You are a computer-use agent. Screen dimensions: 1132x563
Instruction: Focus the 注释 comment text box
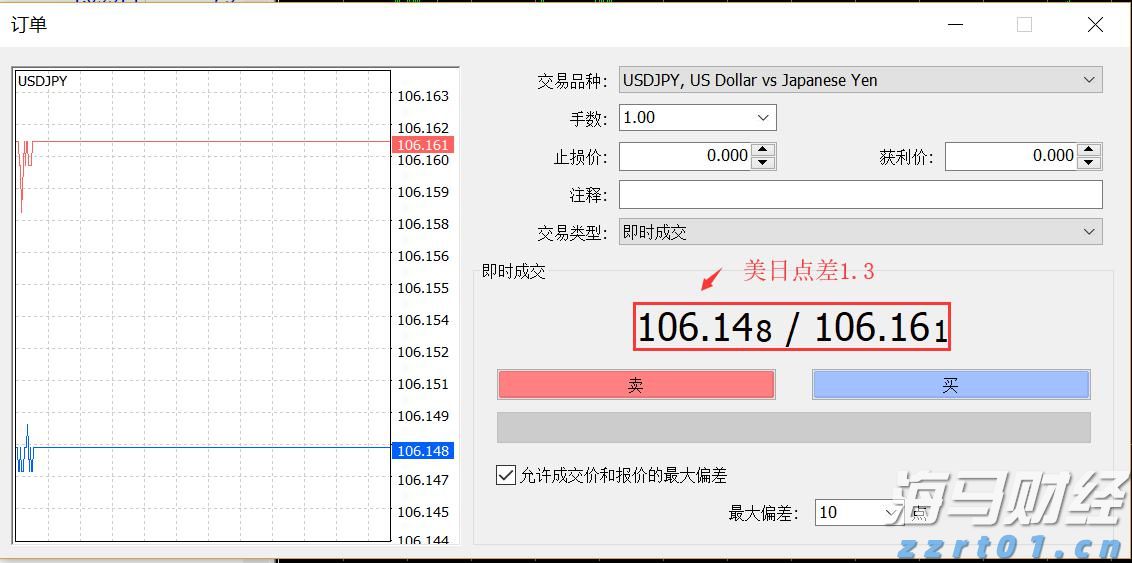pyautogui.click(x=860, y=194)
